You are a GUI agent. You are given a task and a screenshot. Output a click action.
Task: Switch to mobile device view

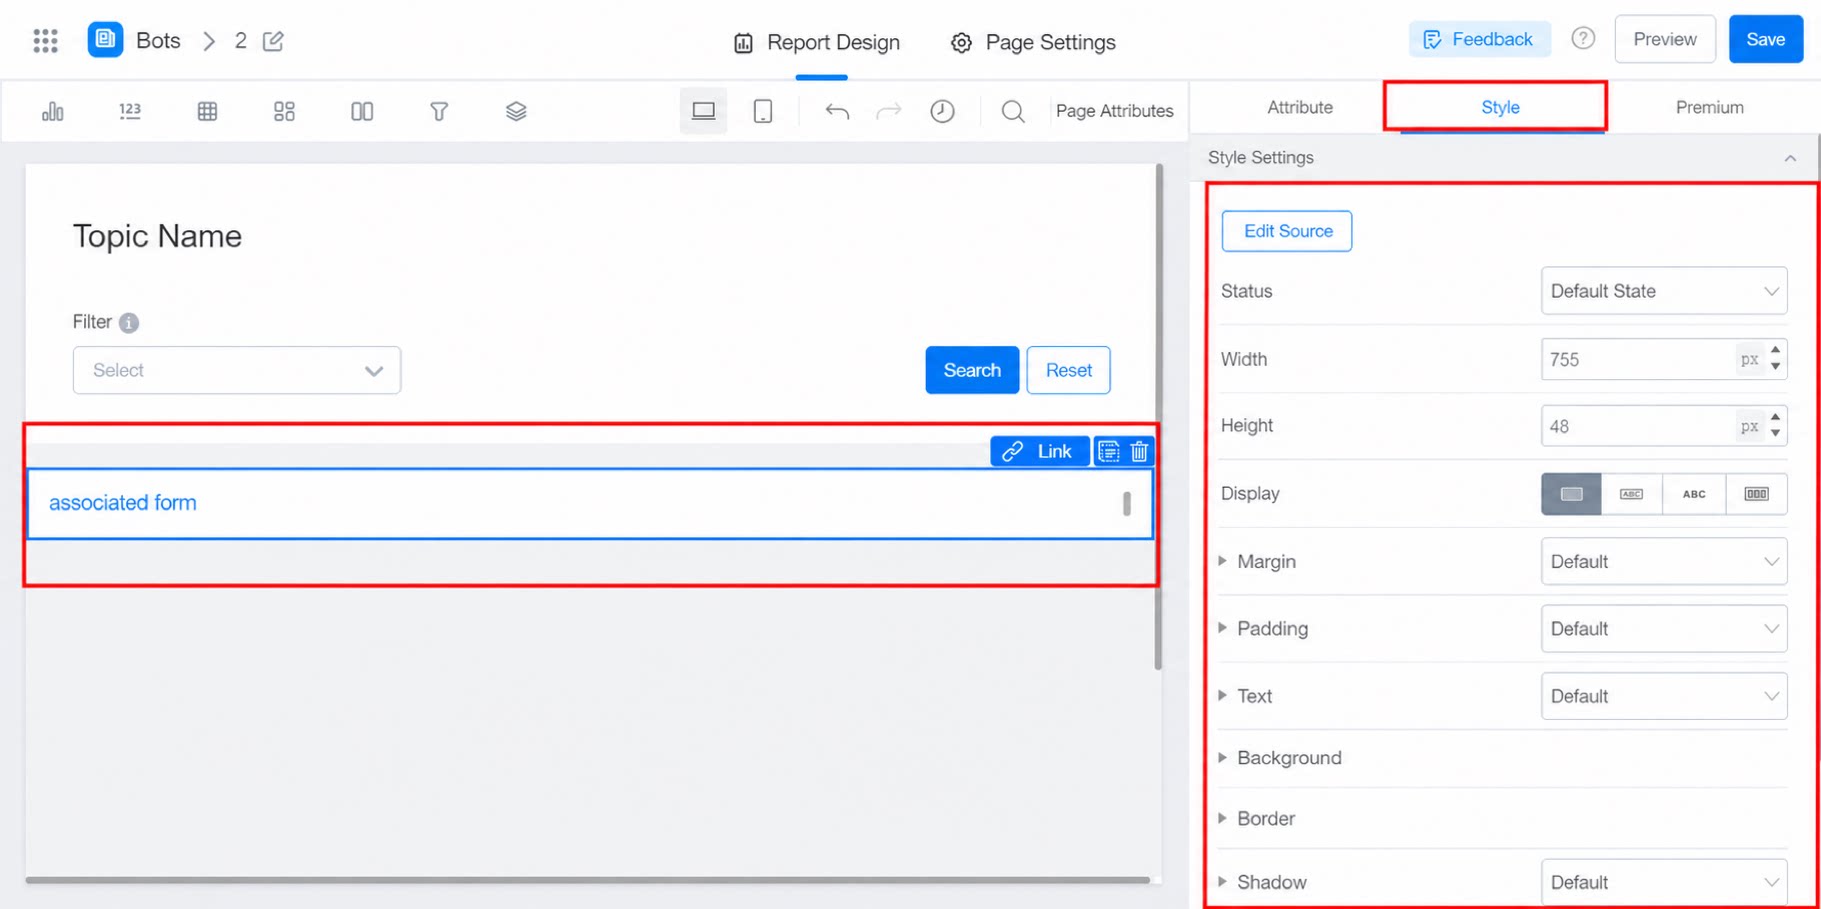pyautogui.click(x=763, y=111)
